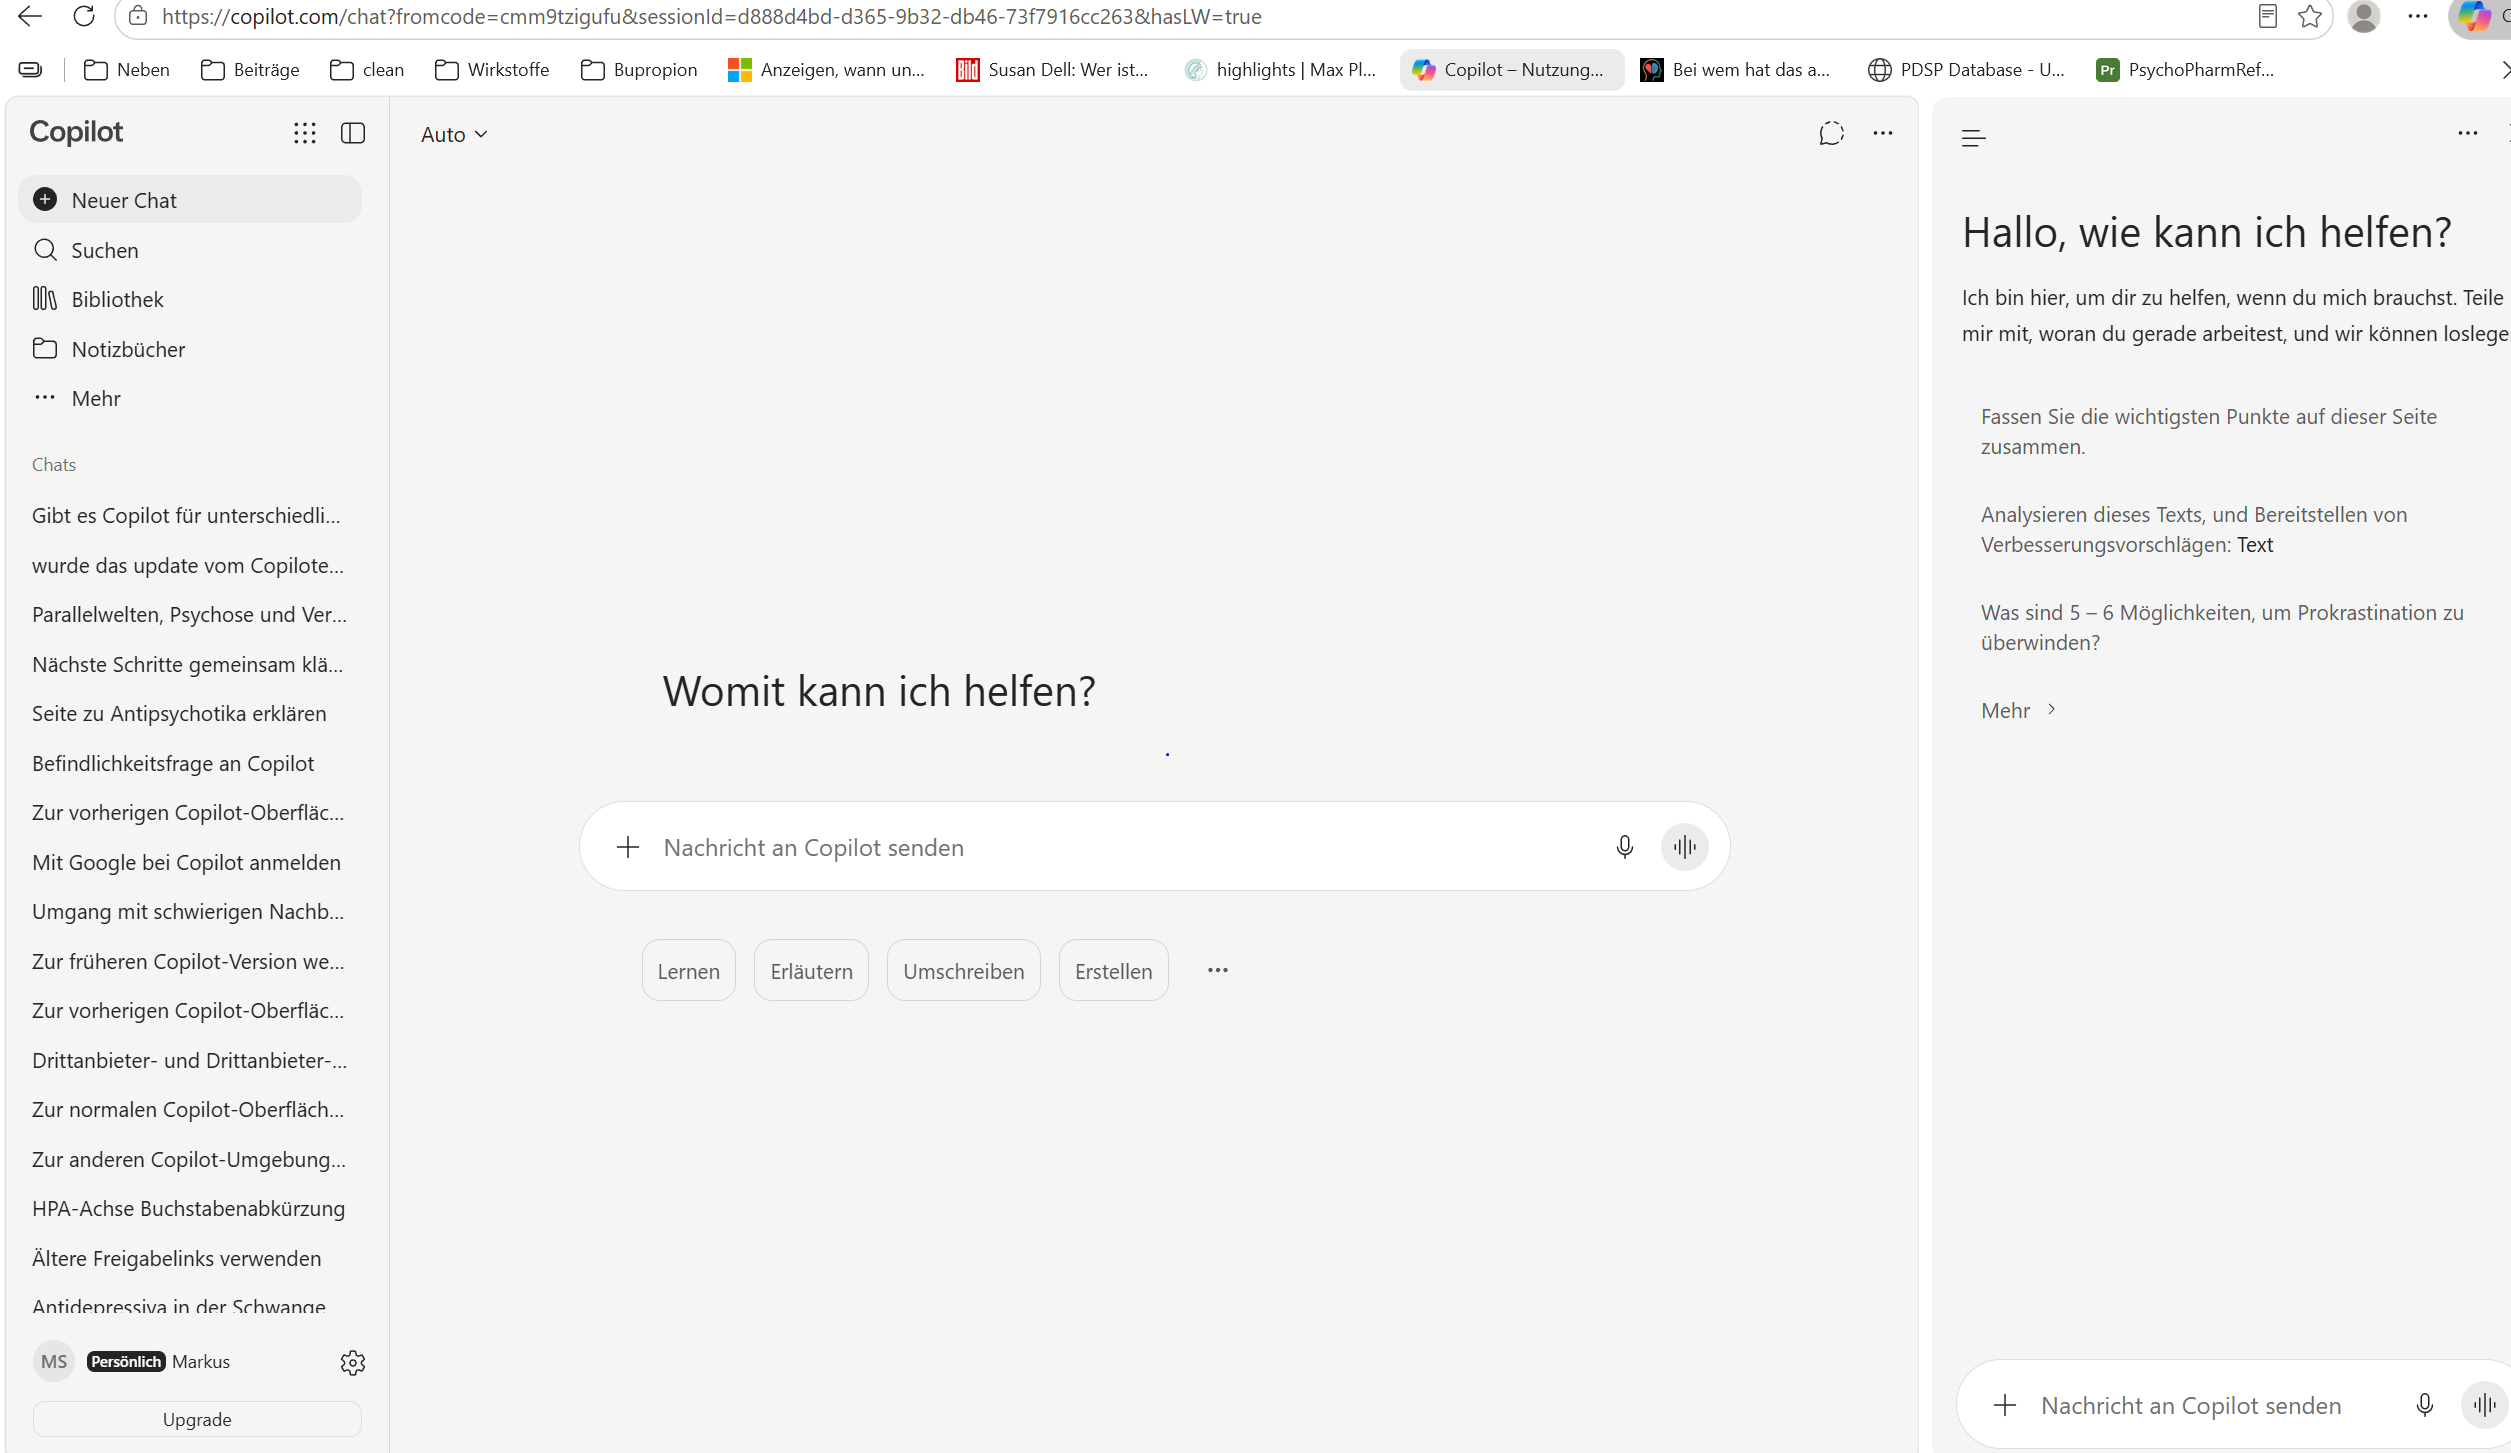Open Suchen in sidebar
Image resolution: width=2511 pixels, height=1453 pixels.
coord(190,250)
